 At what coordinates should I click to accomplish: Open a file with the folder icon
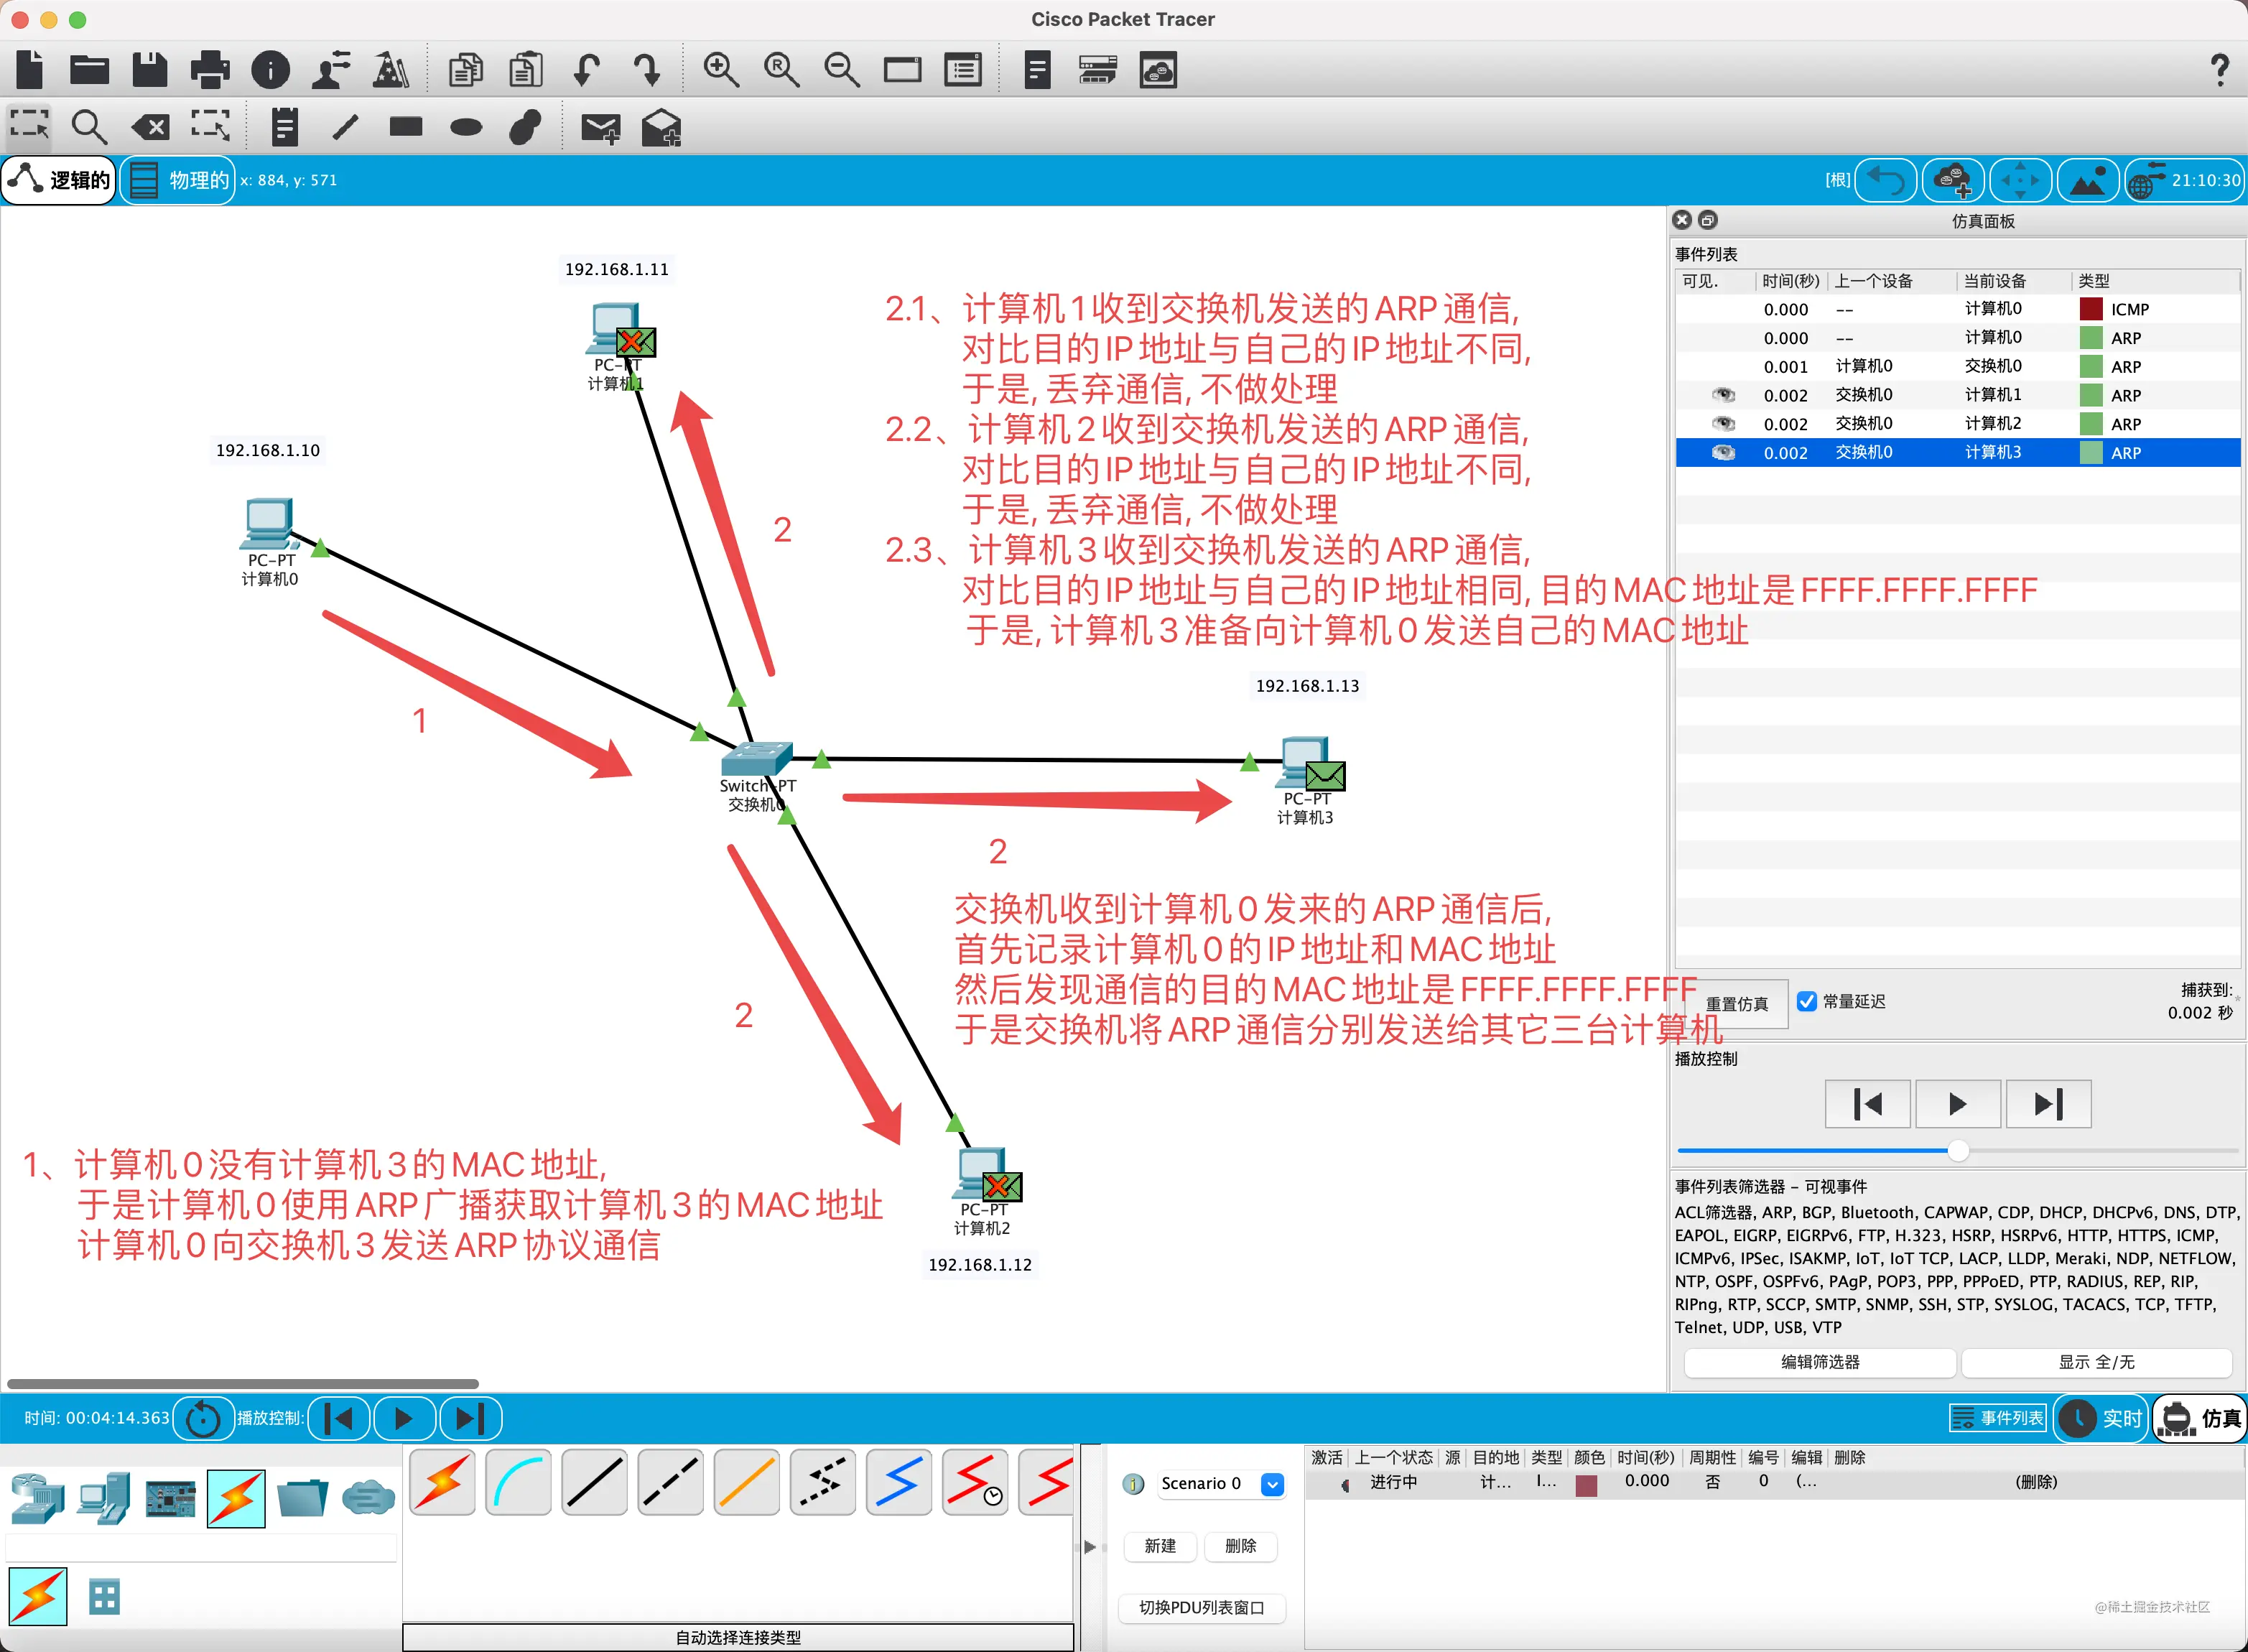click(89, 70)
